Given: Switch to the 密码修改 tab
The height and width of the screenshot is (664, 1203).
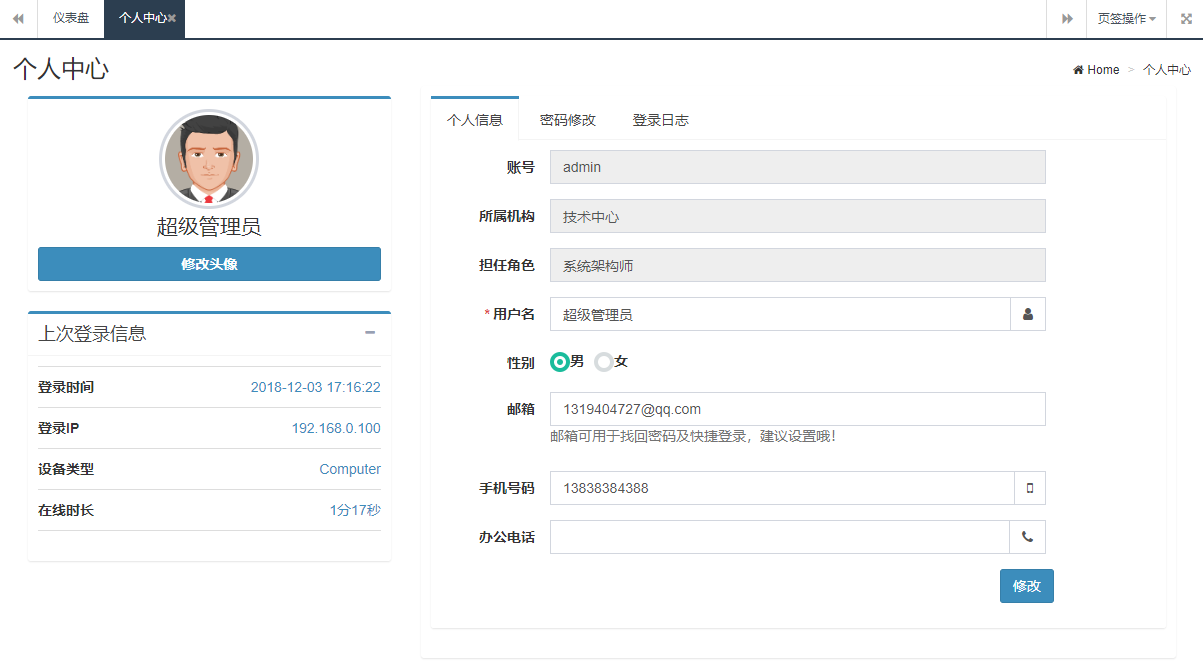Looking at the screenshot, I should pyautogui.click(x=567, y=119).
